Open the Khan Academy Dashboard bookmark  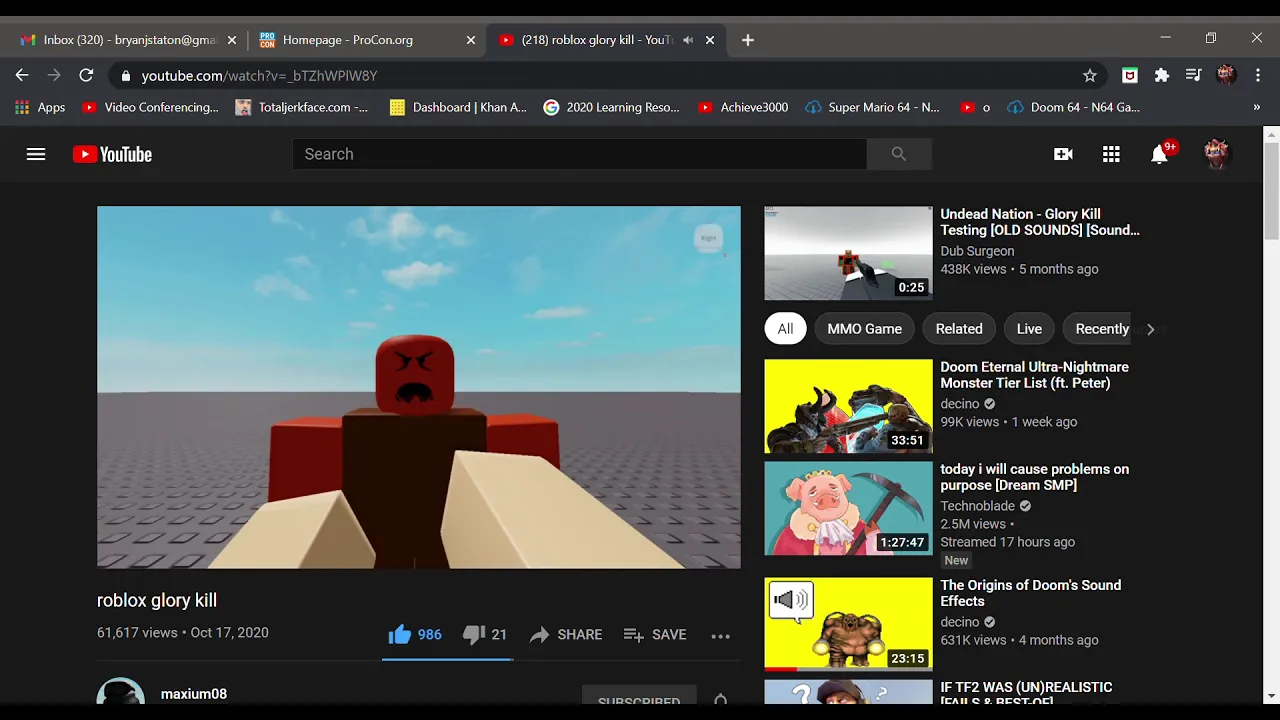tap(458, 107)
